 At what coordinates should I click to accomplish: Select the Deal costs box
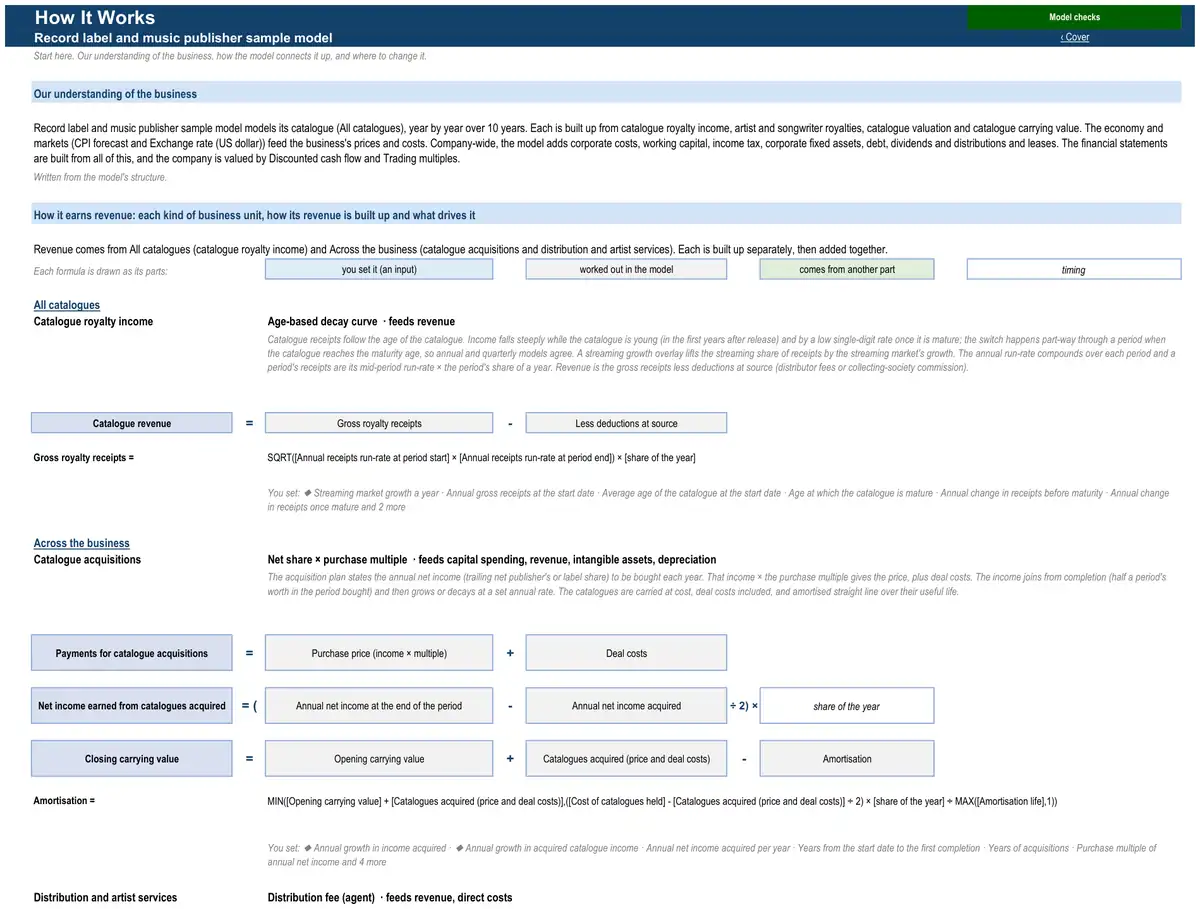point(626,653)
